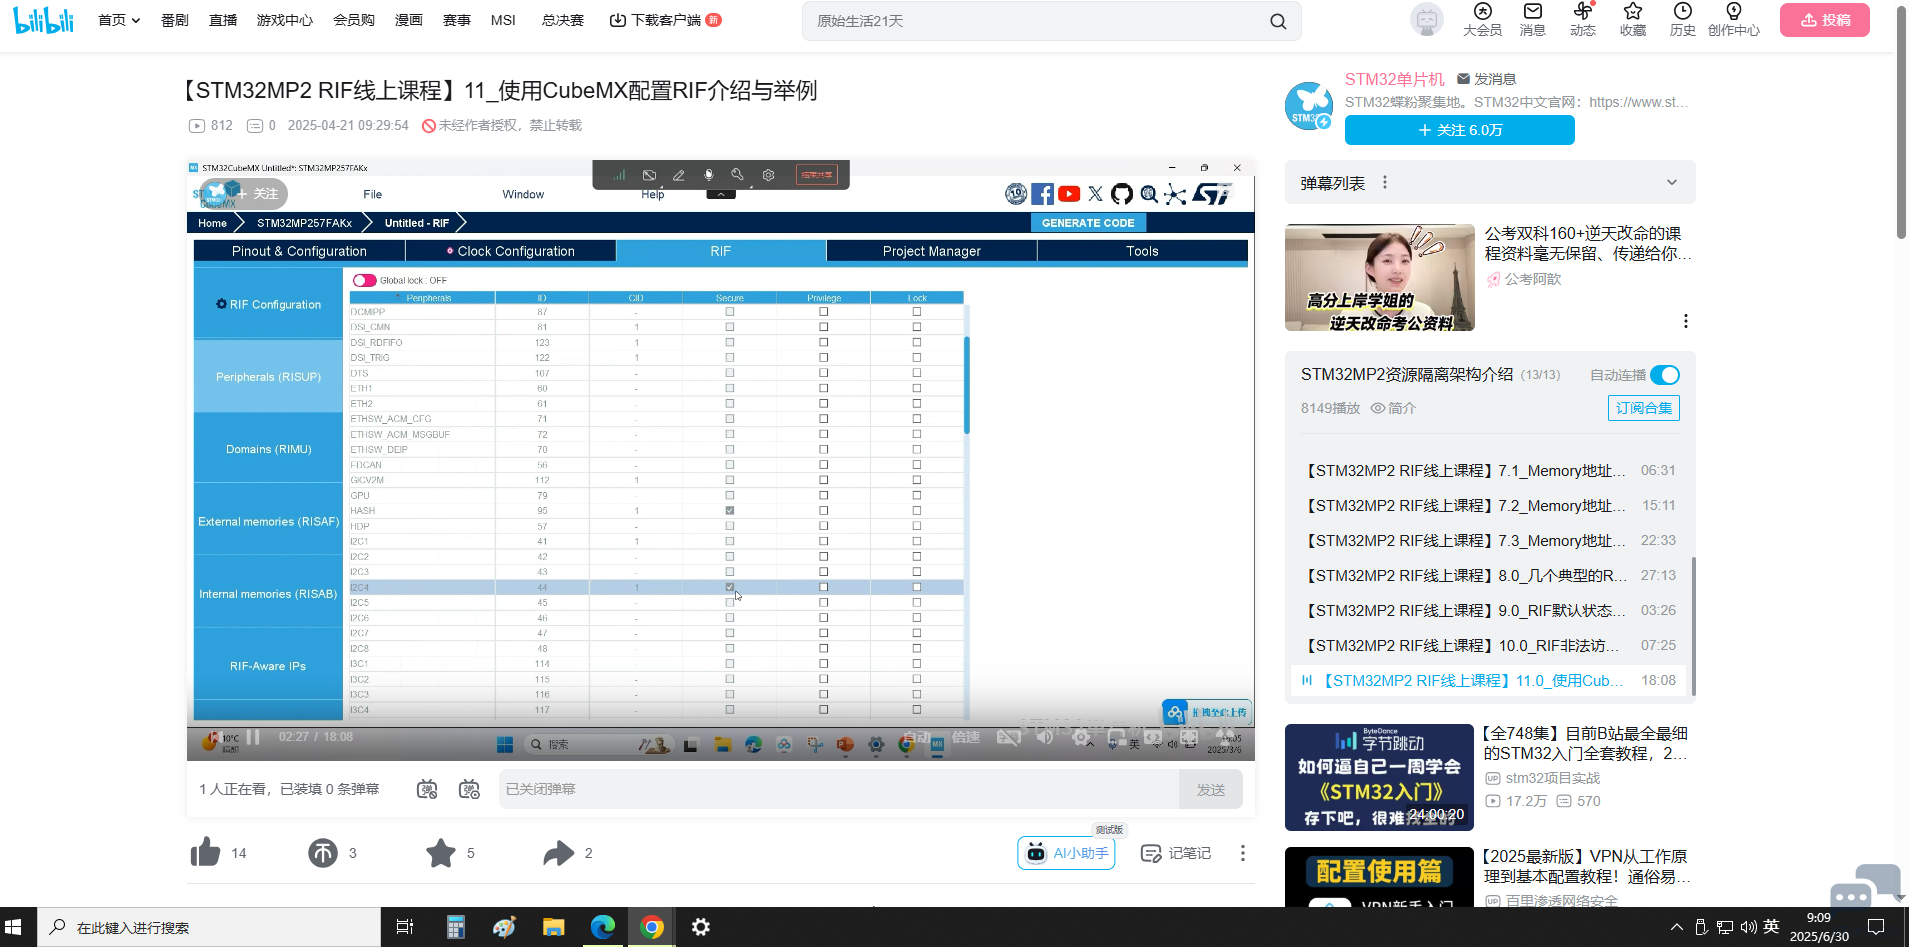
Task: Open Task View in the taskbar
Action: pos(405,927)
